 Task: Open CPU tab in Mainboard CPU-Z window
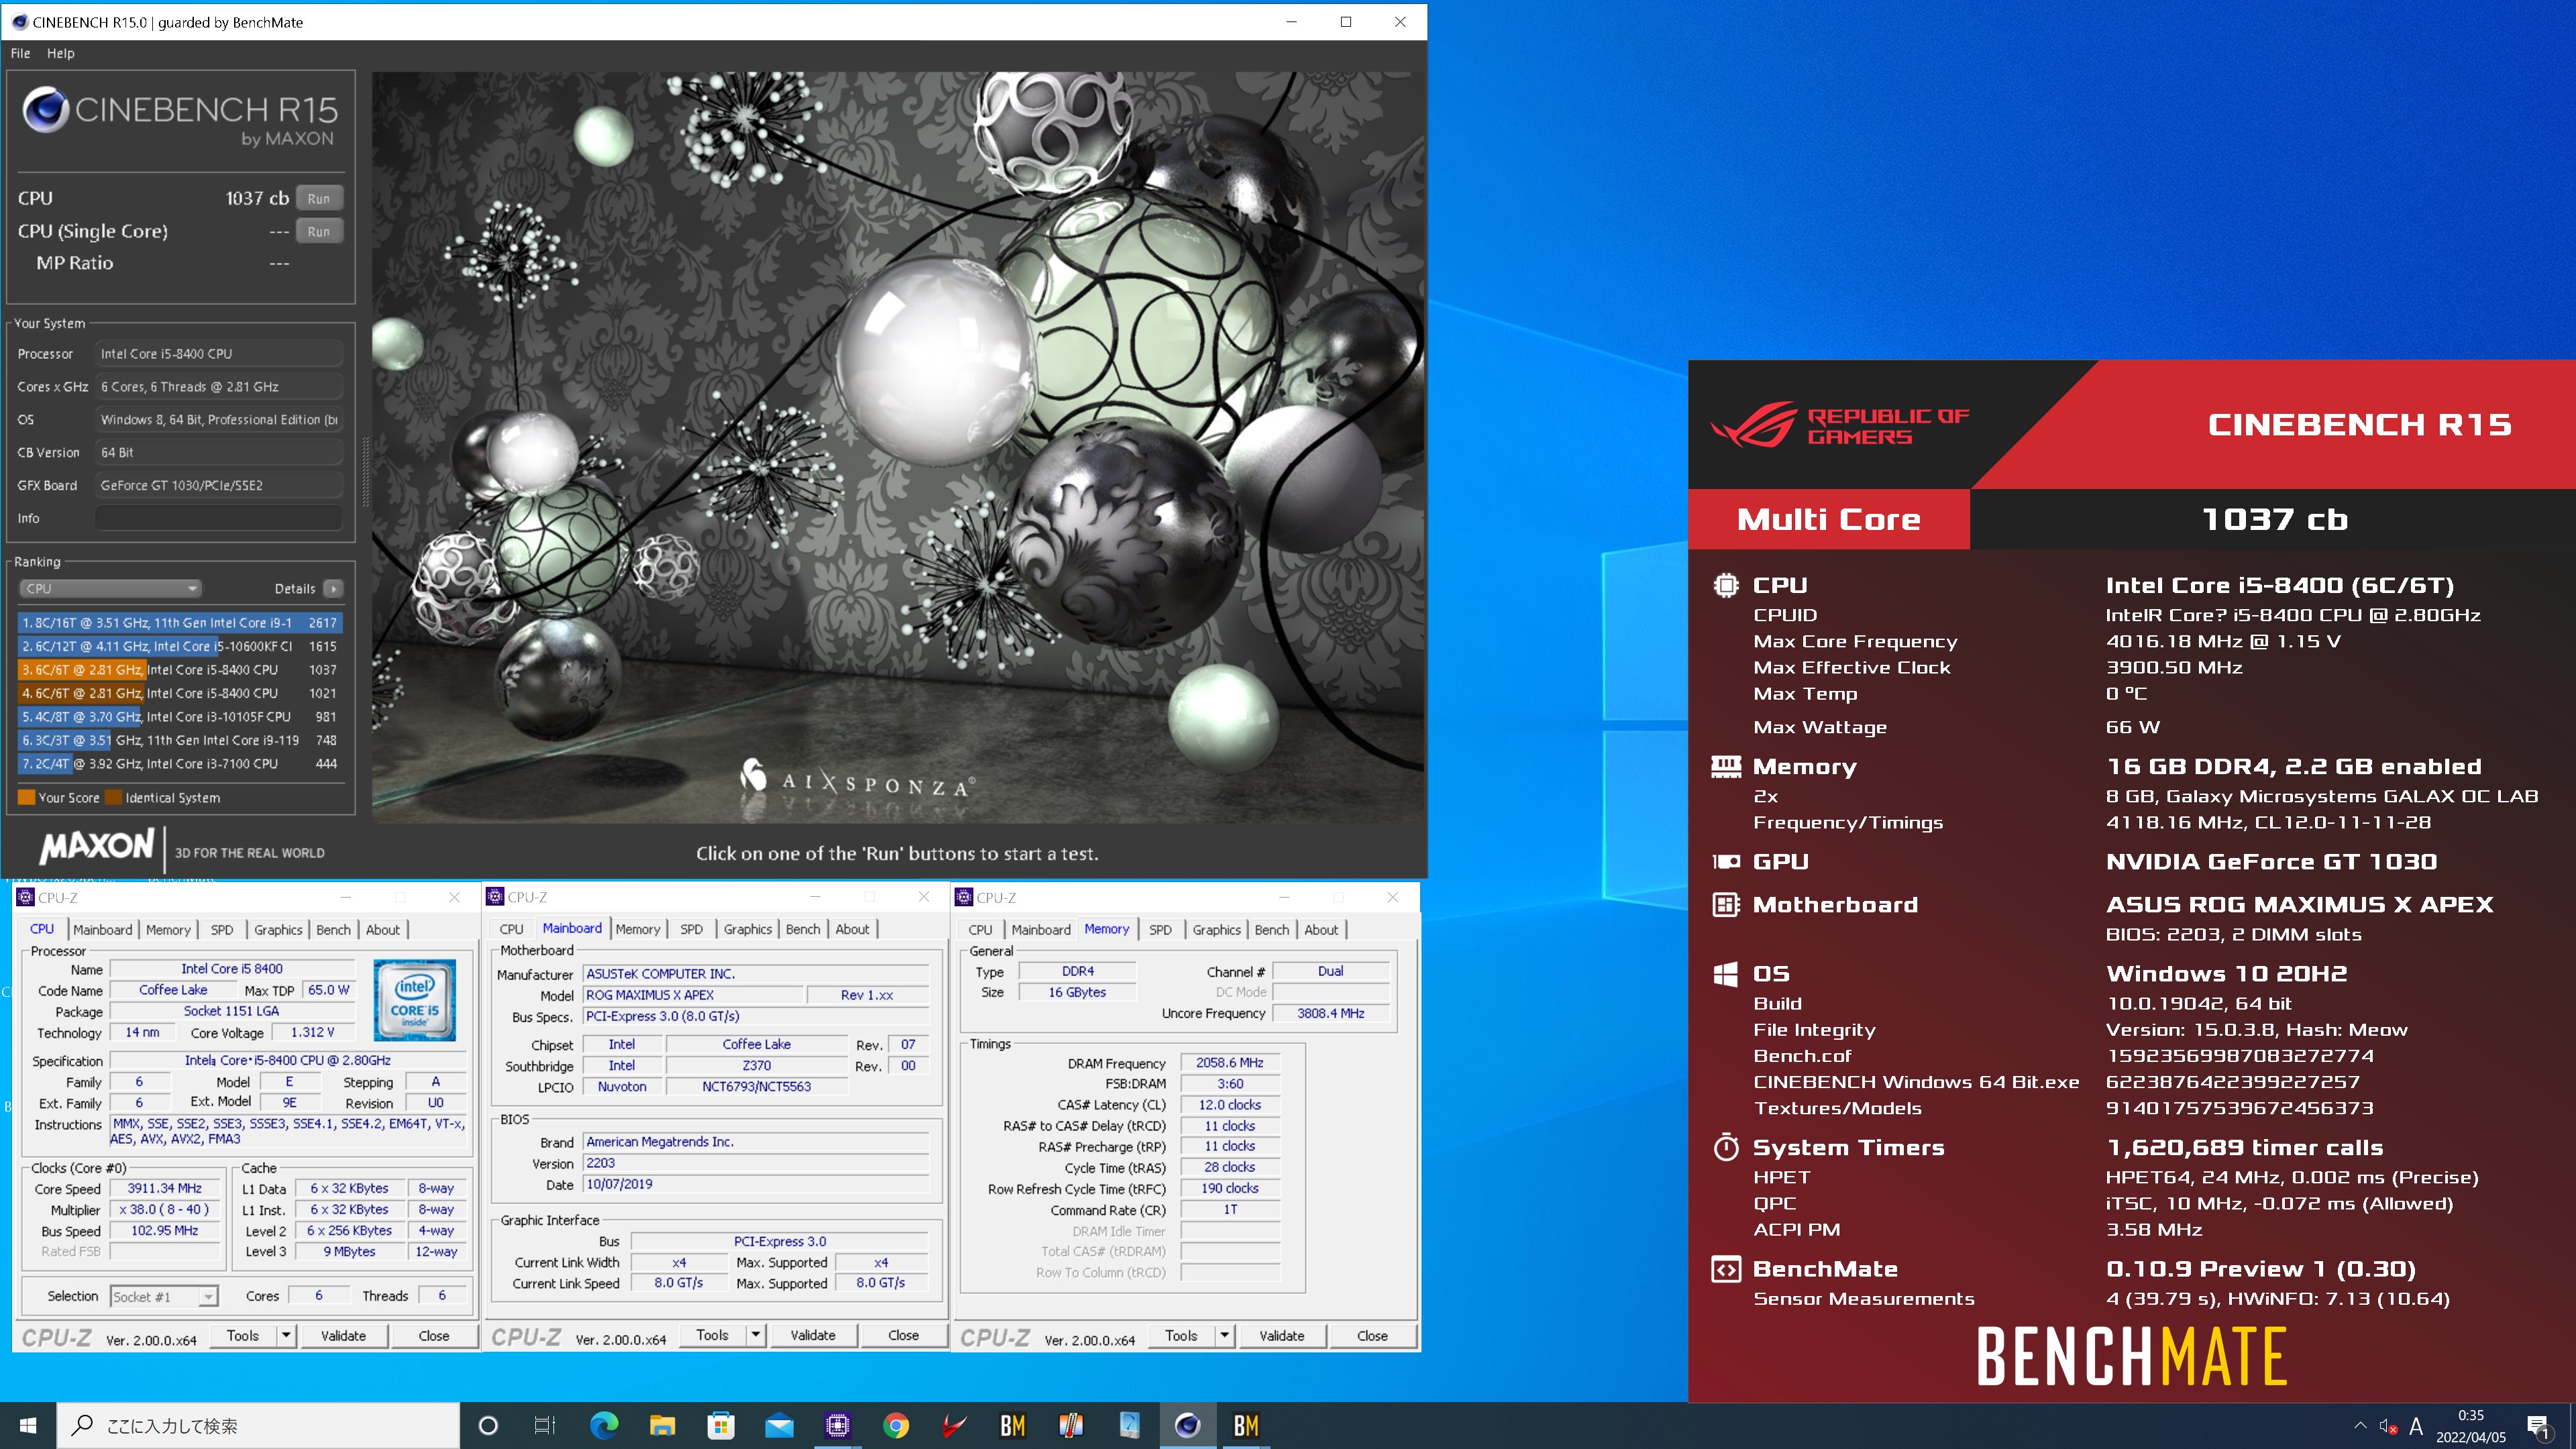point(511,929)
